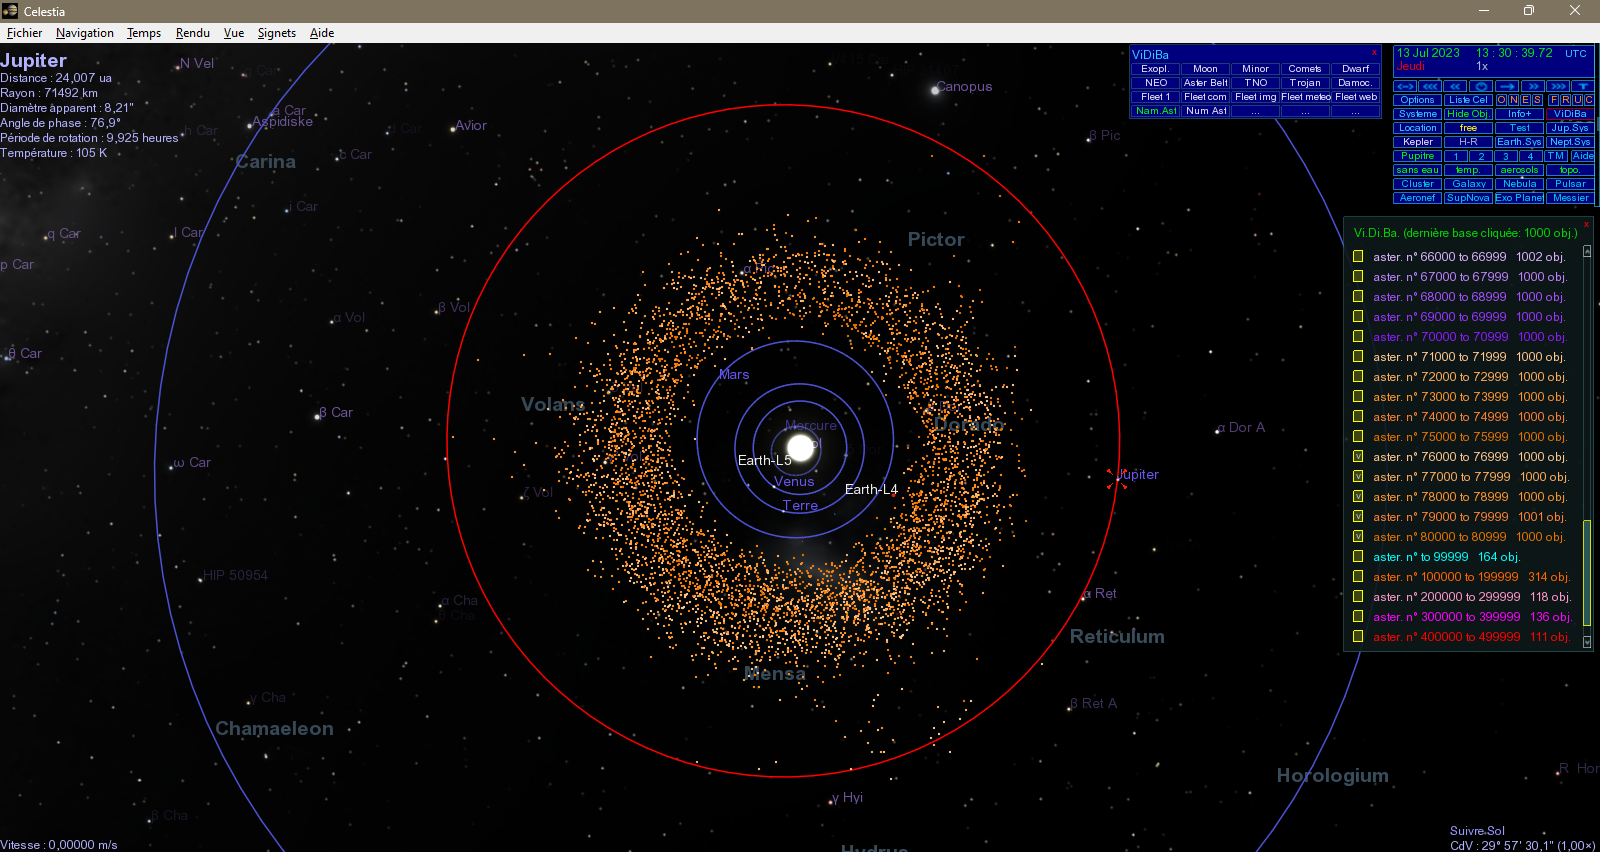Uncheck the aster. 79000 to 79999 box
Screen dimensions: 1600x852
pos(1358,516)
